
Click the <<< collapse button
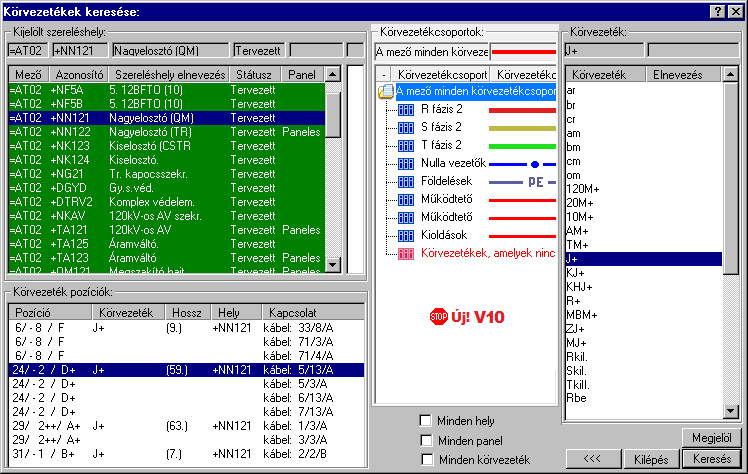coord(592,459)
